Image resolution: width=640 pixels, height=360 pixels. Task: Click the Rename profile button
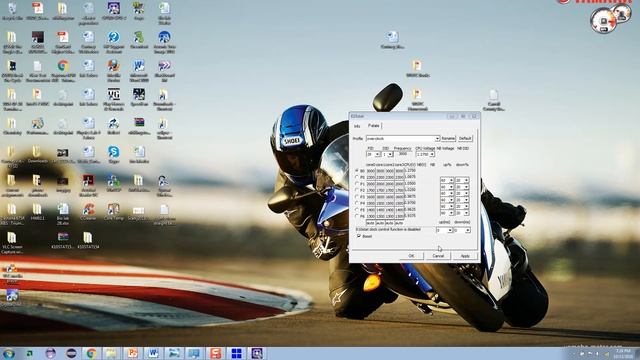tap(448, 139)
